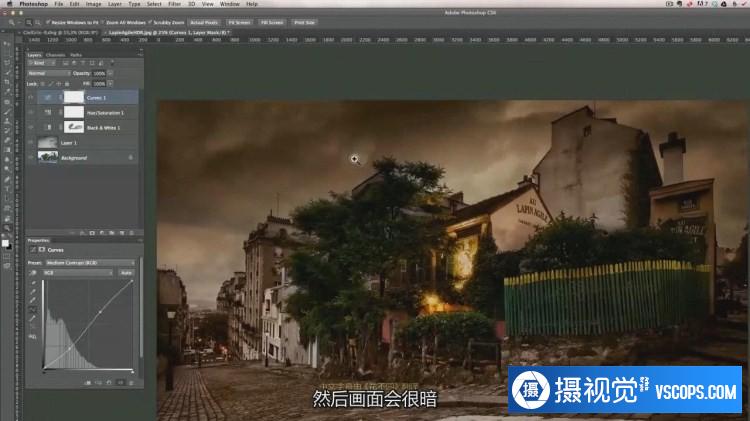
Task: Pick the gray point eyedropper in Curves
Action: click(33, 292)
